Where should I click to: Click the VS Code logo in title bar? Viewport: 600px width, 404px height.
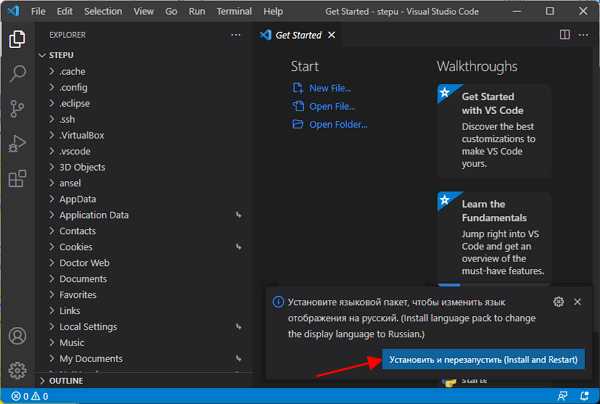point(14,11)
